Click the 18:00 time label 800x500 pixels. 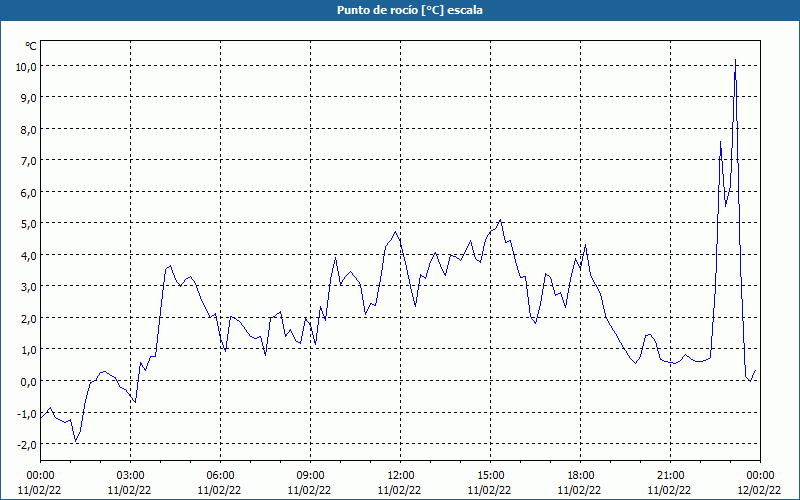click(581, 476)
